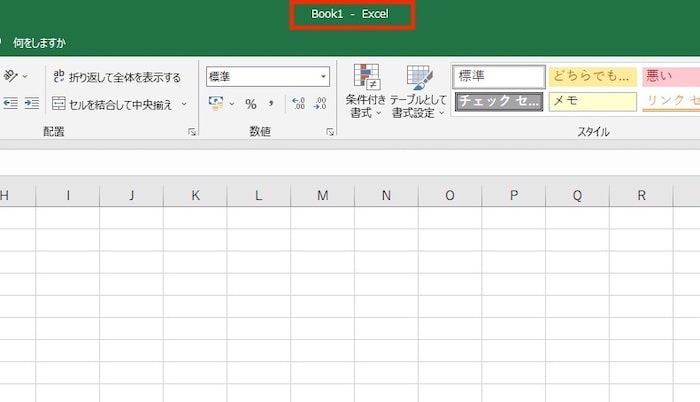Click the orientation text rotation icon
The height and width of the screenshot is (402, 700).
10,76
